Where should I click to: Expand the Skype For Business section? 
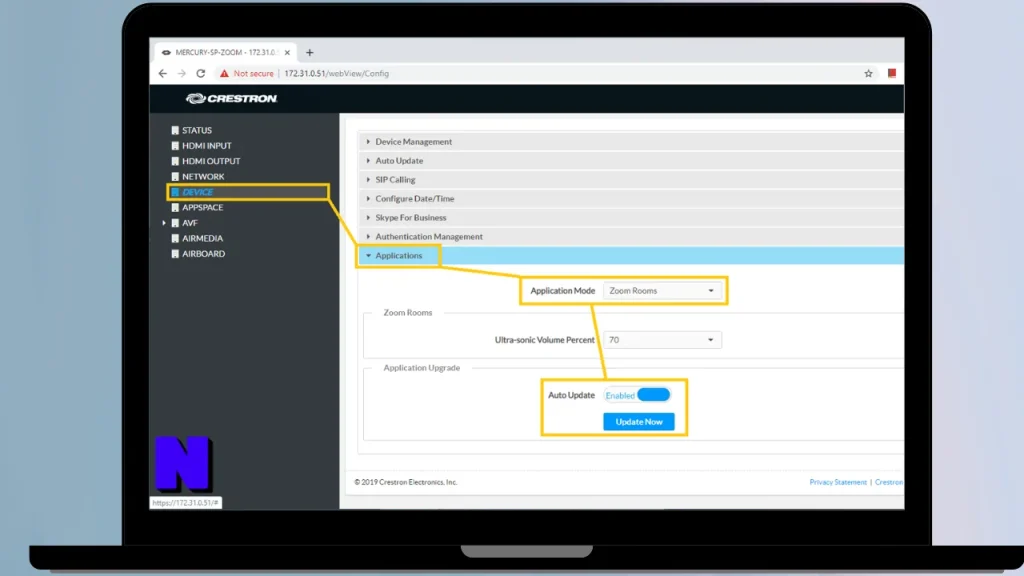[631, 217]
